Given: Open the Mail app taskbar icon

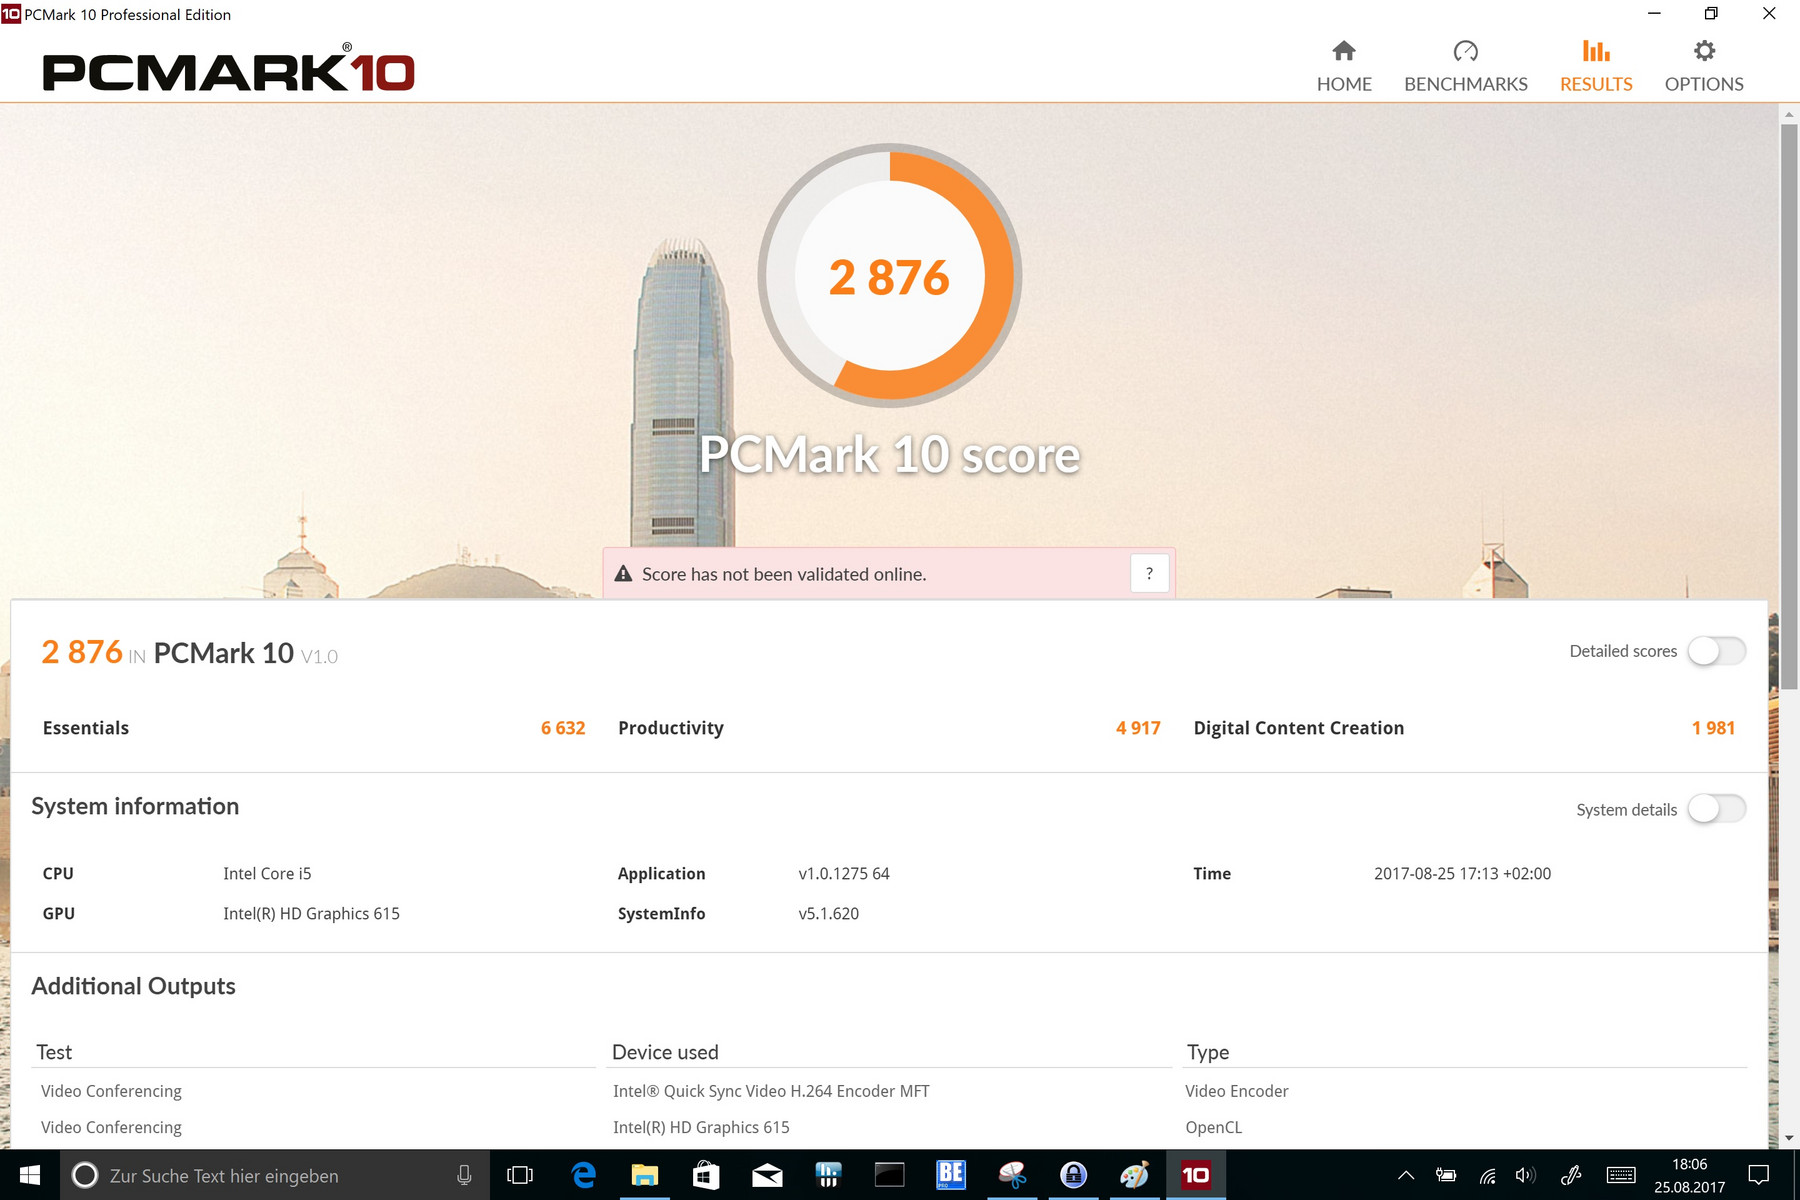Looking at the screenshot, I should (768, 1175).
